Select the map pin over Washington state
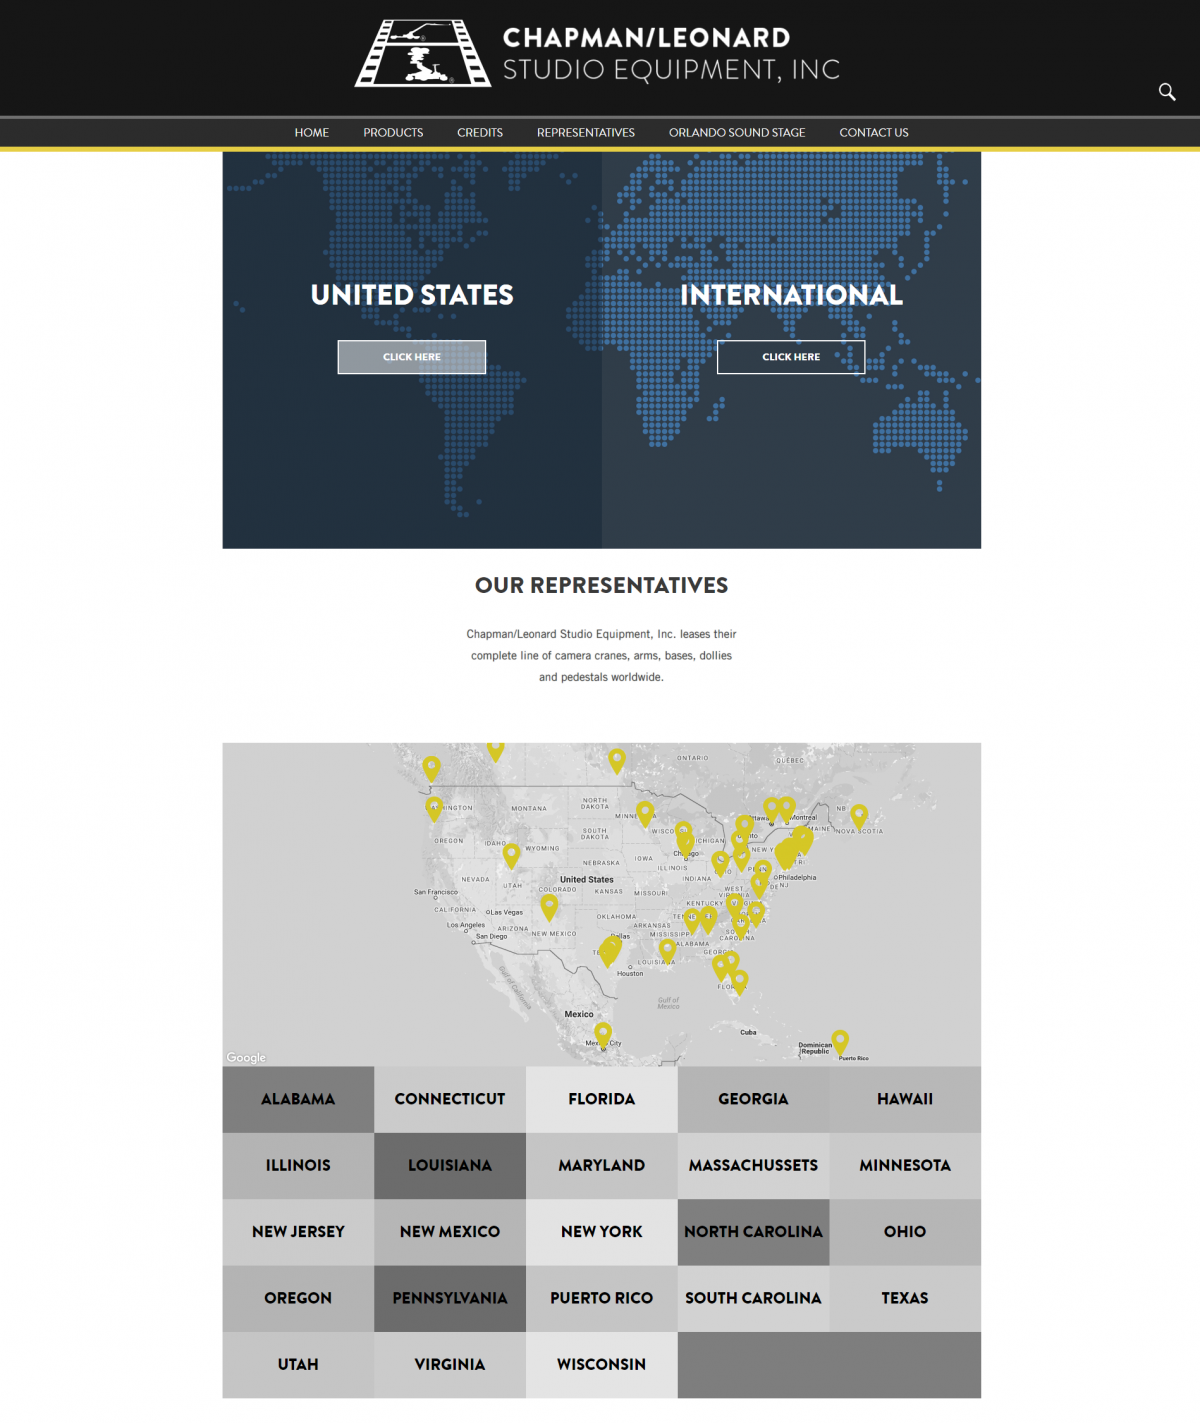The height and width of the screenshot is (1423, 1200). pos(434,808)
